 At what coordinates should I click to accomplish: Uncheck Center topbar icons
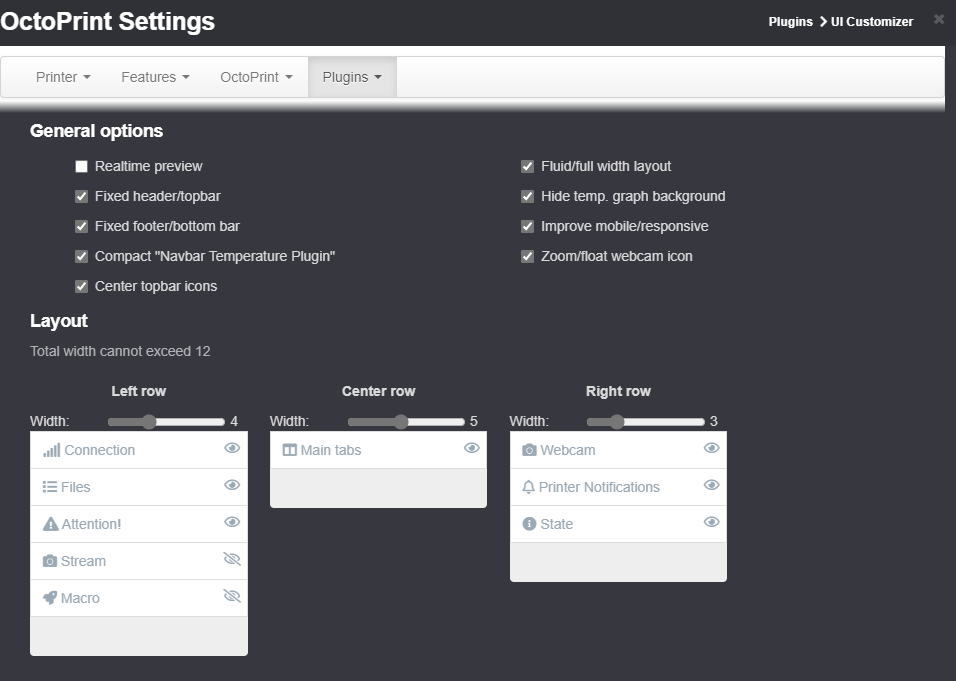click(x=81, y=286)
